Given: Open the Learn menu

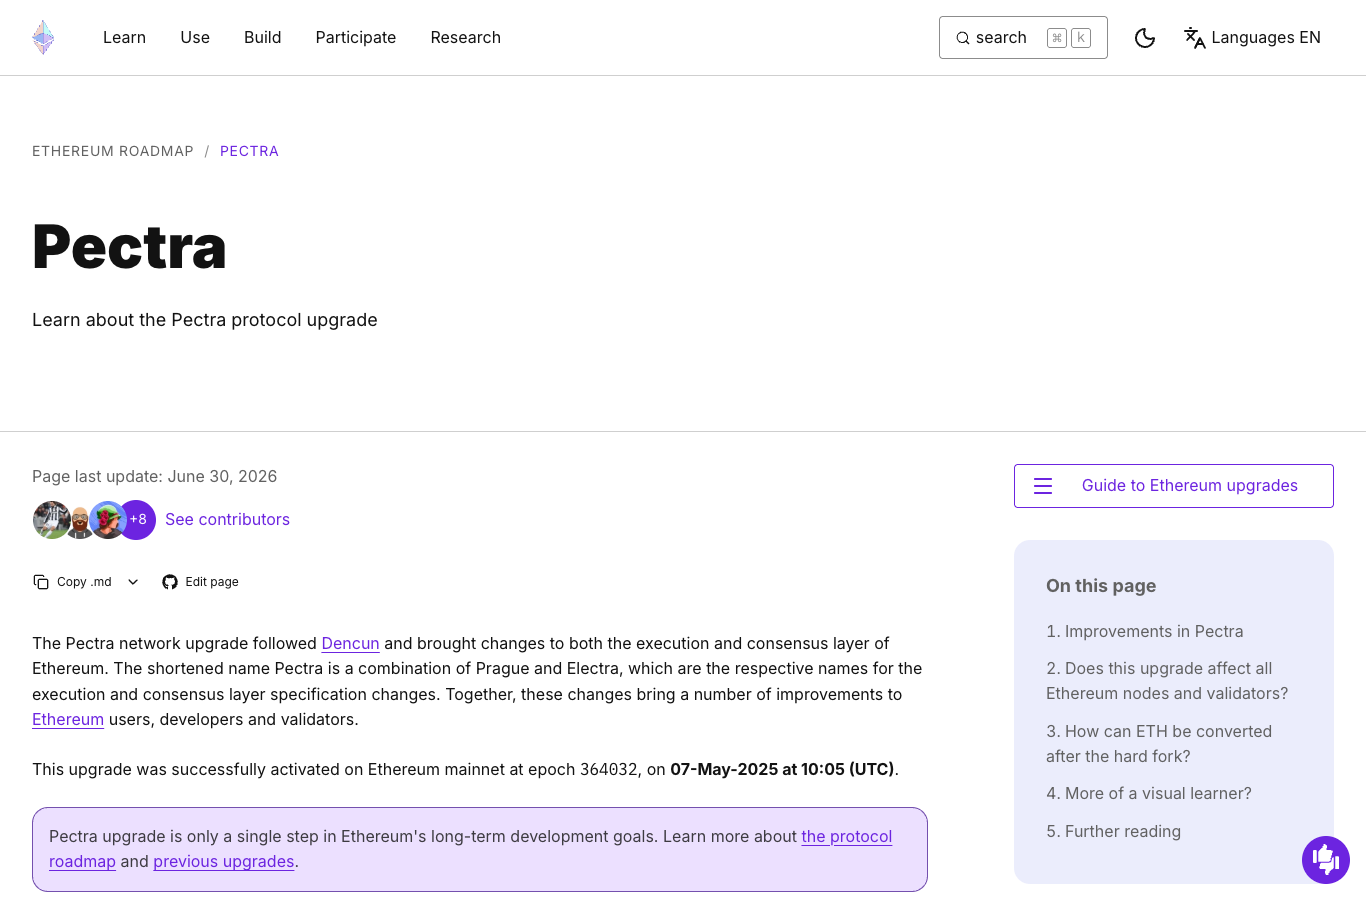Looking at the screenshot, I should point(124,37).
